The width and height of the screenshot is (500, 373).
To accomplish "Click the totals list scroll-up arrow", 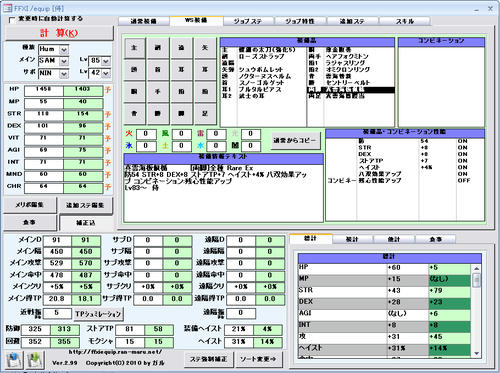I will tap(477, 268).
